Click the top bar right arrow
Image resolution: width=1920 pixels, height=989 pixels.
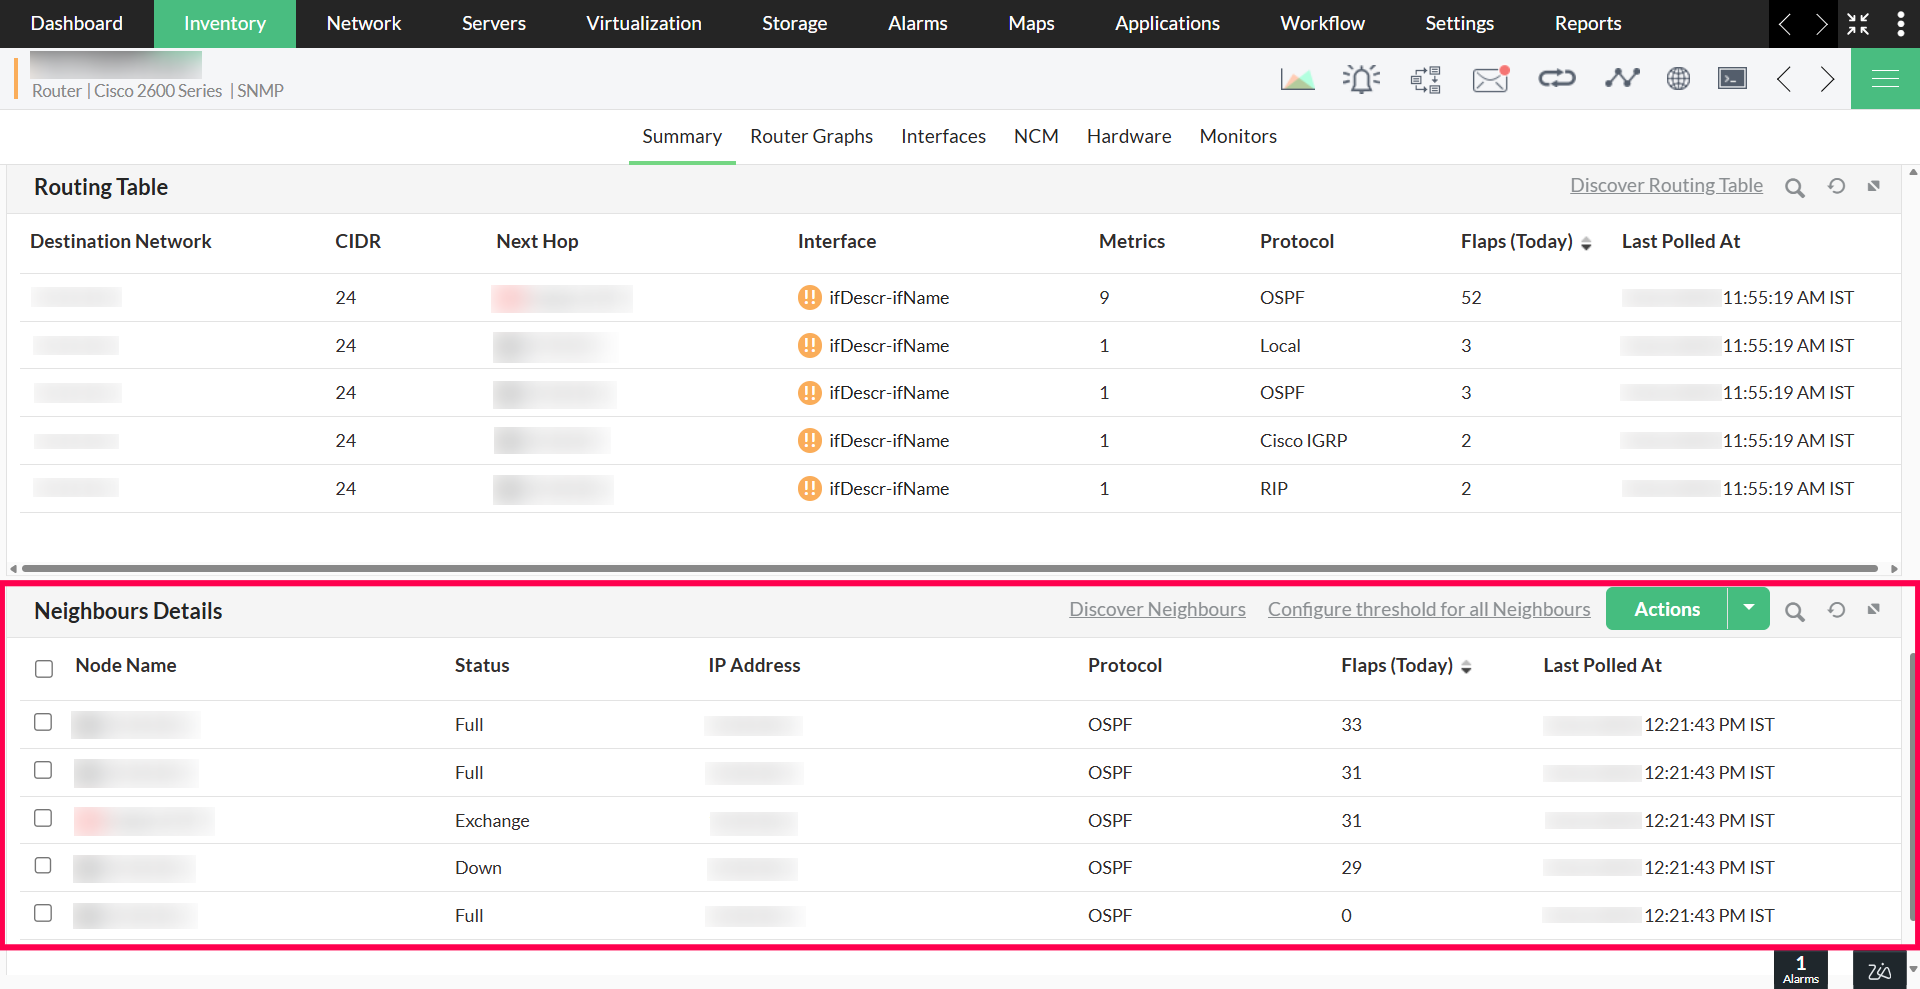tap(1821, 24)
